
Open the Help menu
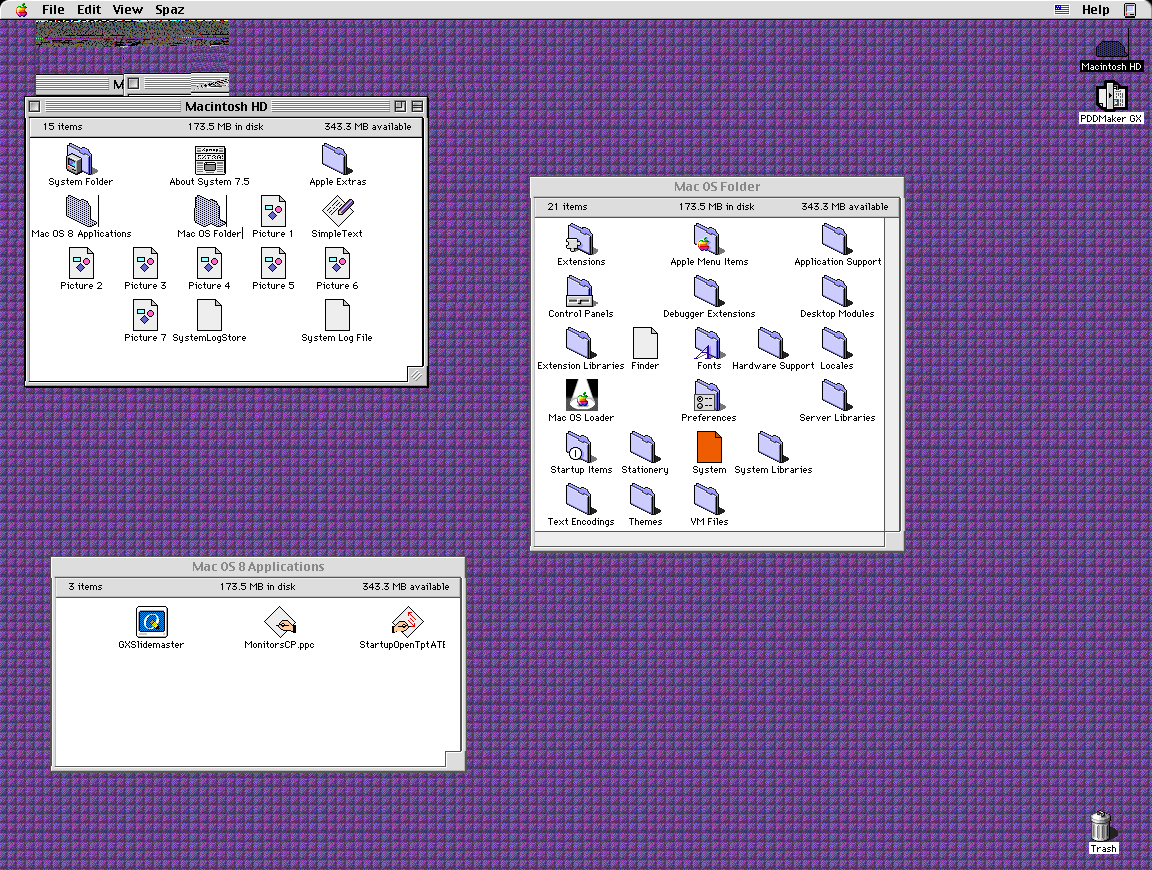[x=1095, y=10]
